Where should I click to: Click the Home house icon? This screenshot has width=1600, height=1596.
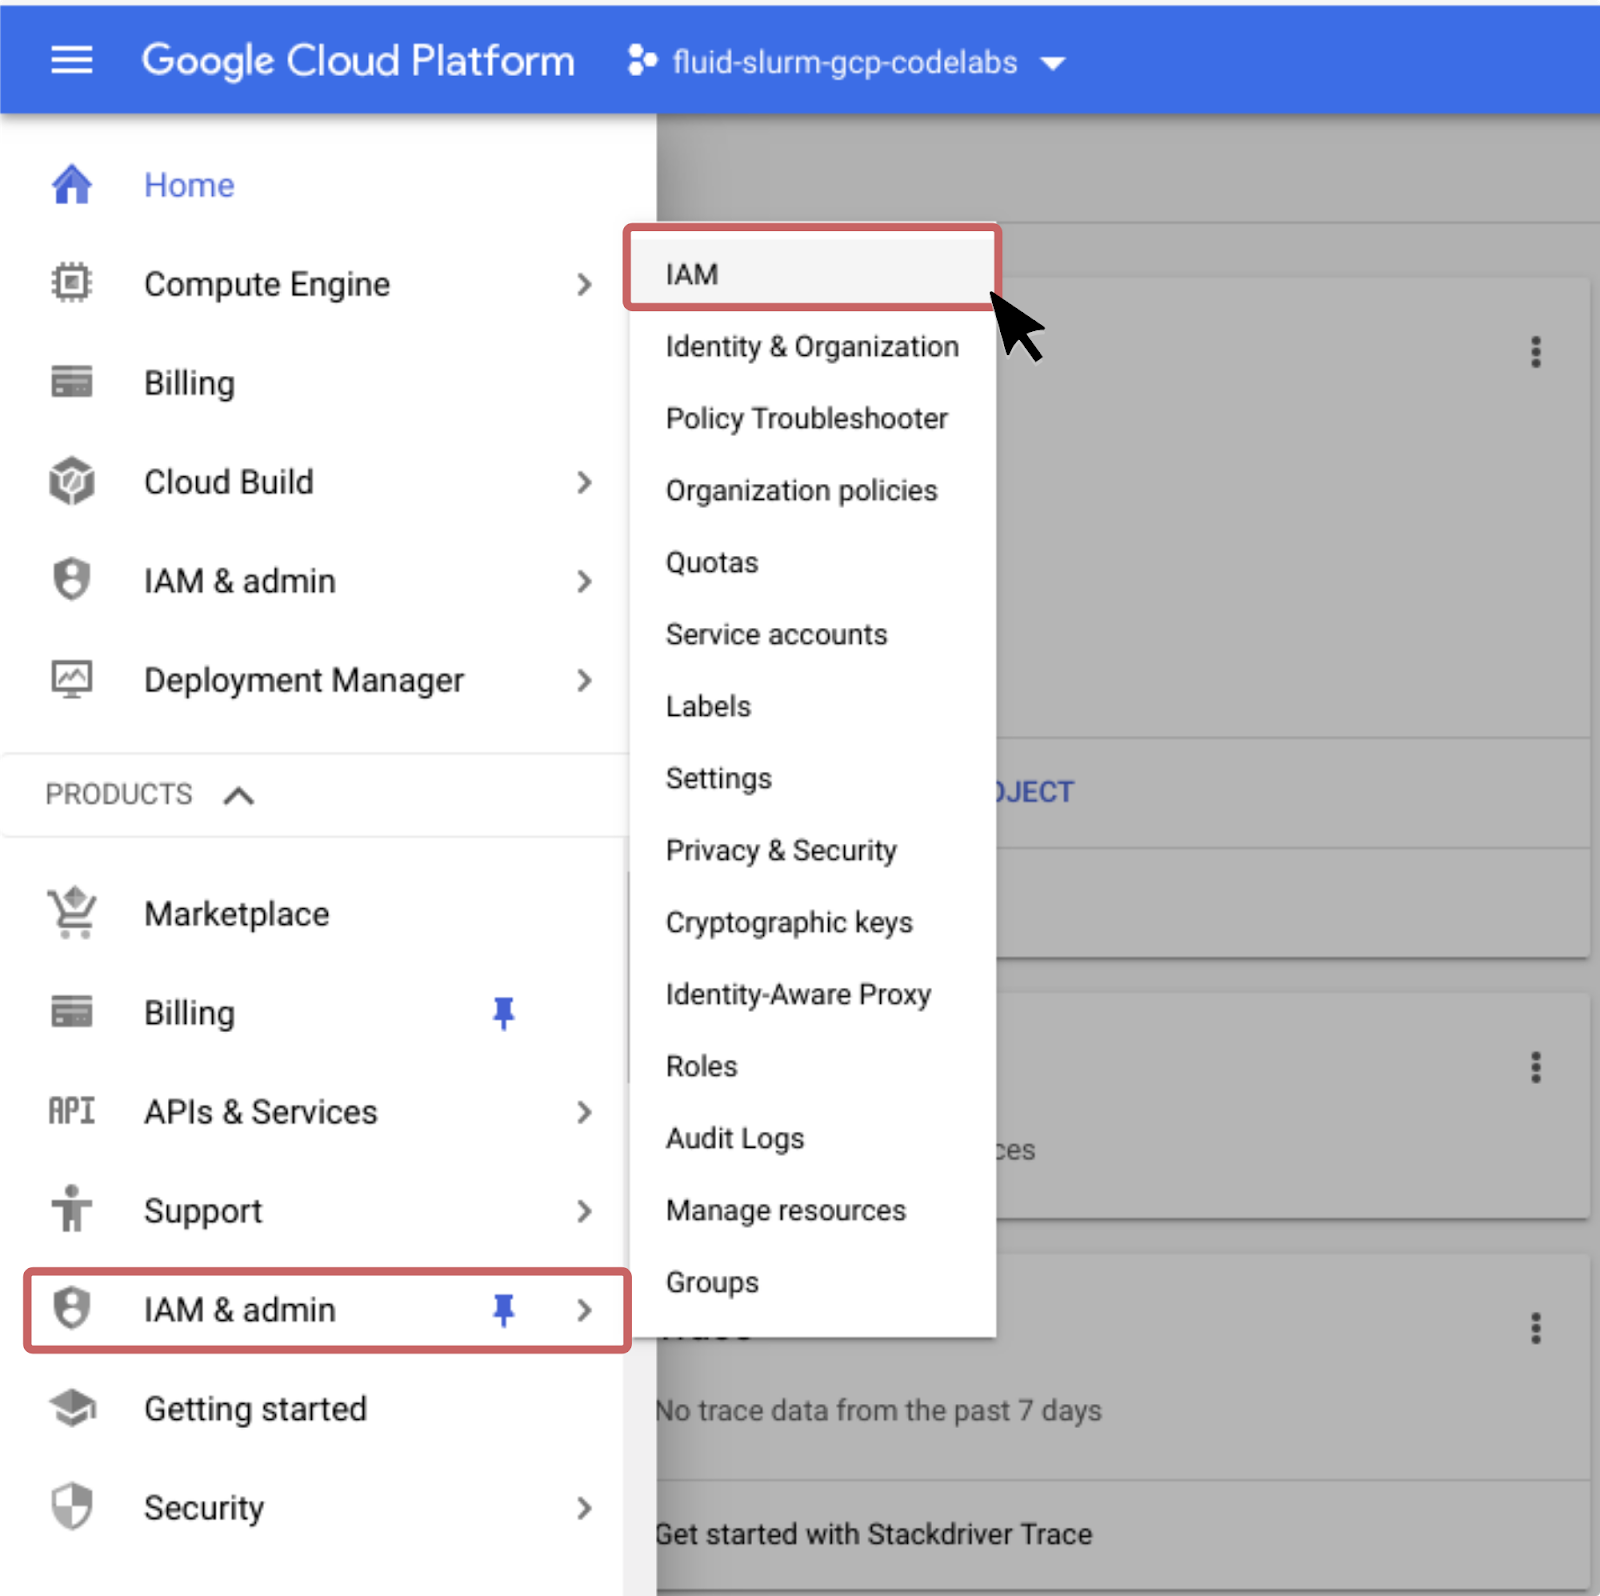point(72,185)
